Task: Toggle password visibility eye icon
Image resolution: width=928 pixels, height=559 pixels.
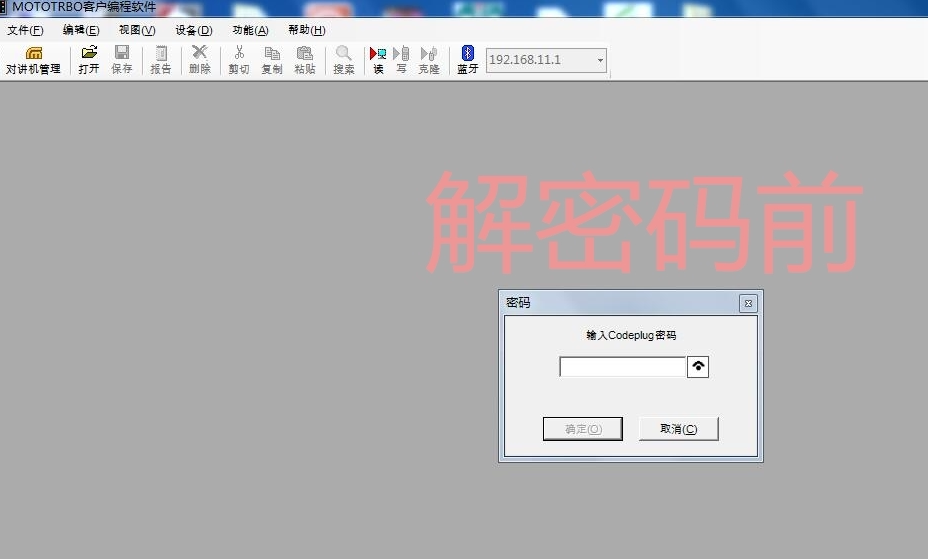Action: 698,367
